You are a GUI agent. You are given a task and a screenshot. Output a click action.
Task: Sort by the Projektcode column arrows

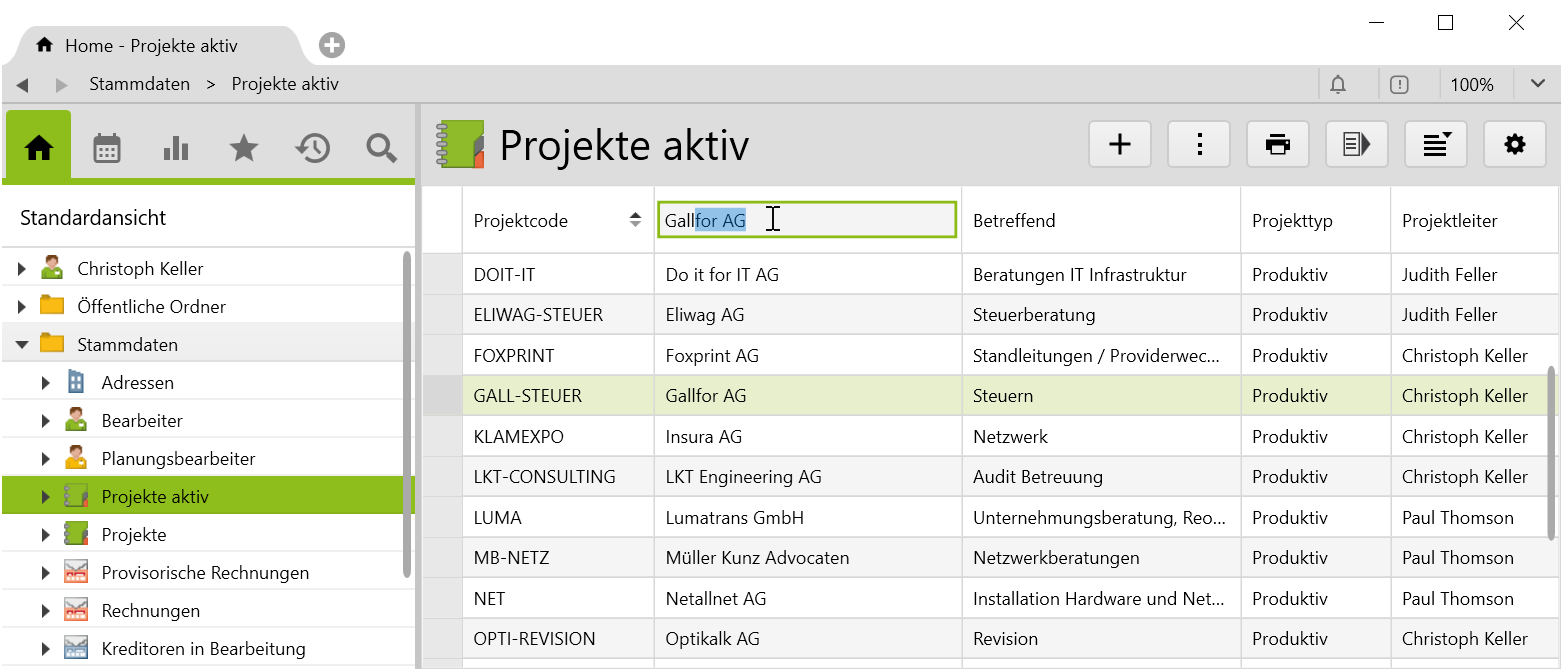(635, 221)
